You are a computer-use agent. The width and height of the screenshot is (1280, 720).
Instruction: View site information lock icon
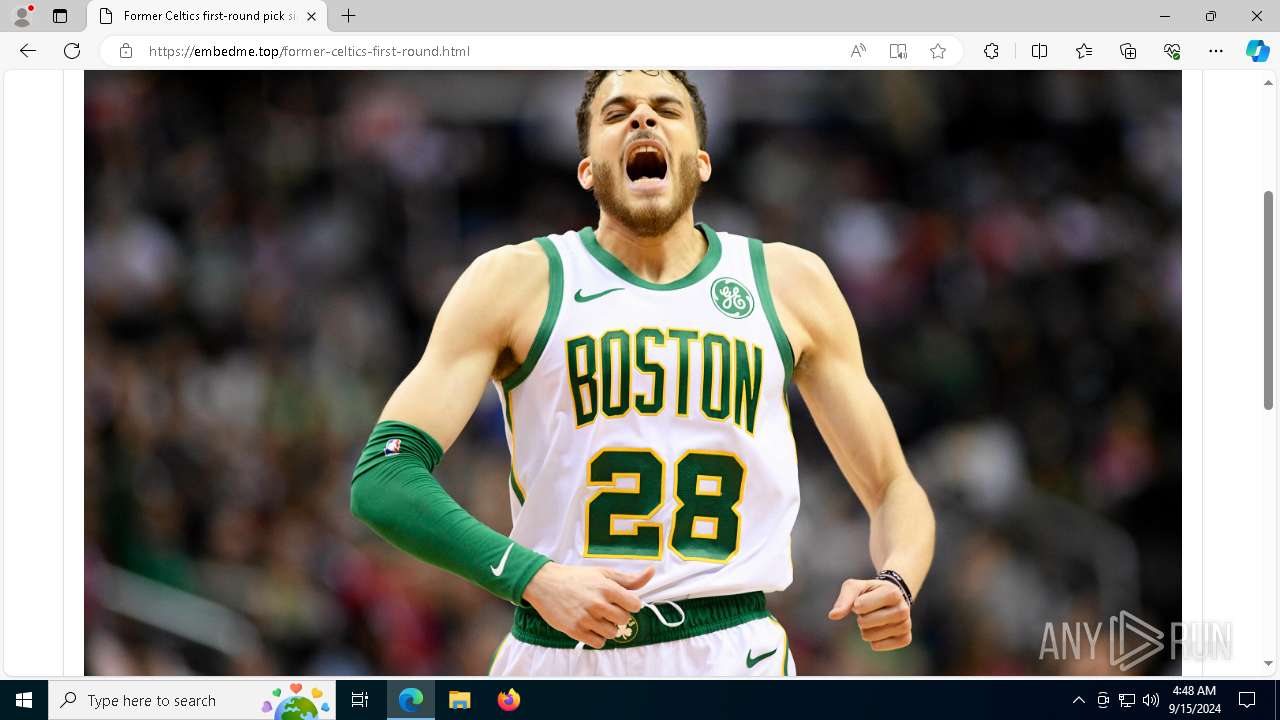pos(126,51)
